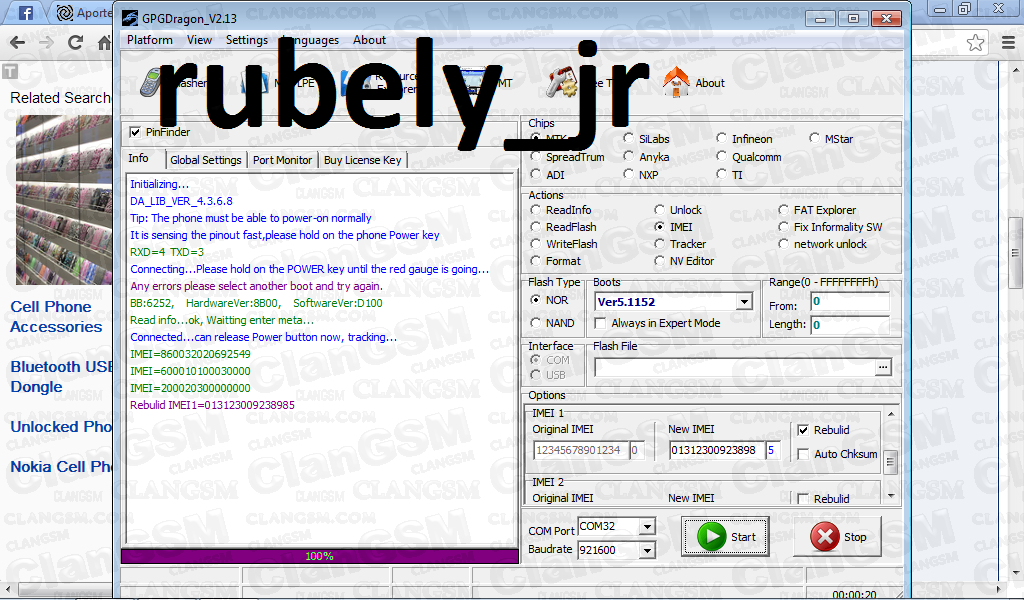This screenshot has width=1024, height=600.
Task: Open the browser hamburger menu
Action: 1008,43
